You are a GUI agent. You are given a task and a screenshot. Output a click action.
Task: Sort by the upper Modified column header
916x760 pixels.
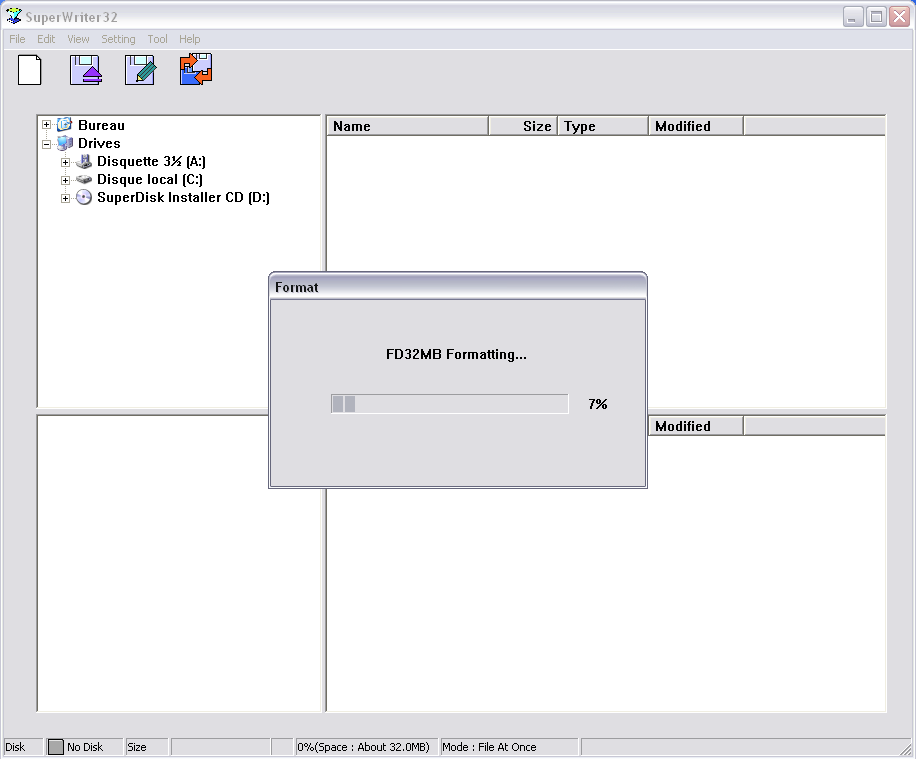pos(695,126)
